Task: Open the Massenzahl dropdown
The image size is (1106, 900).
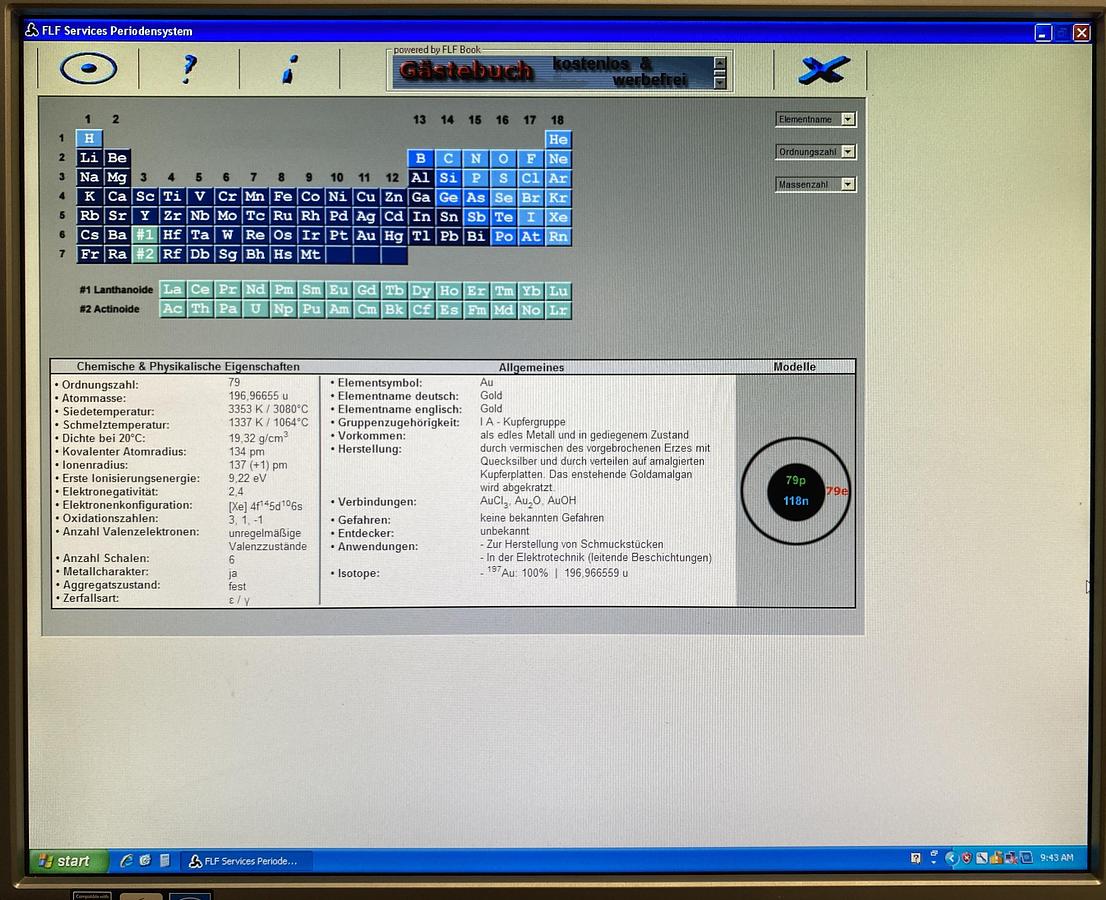Action: click(813, 184)
